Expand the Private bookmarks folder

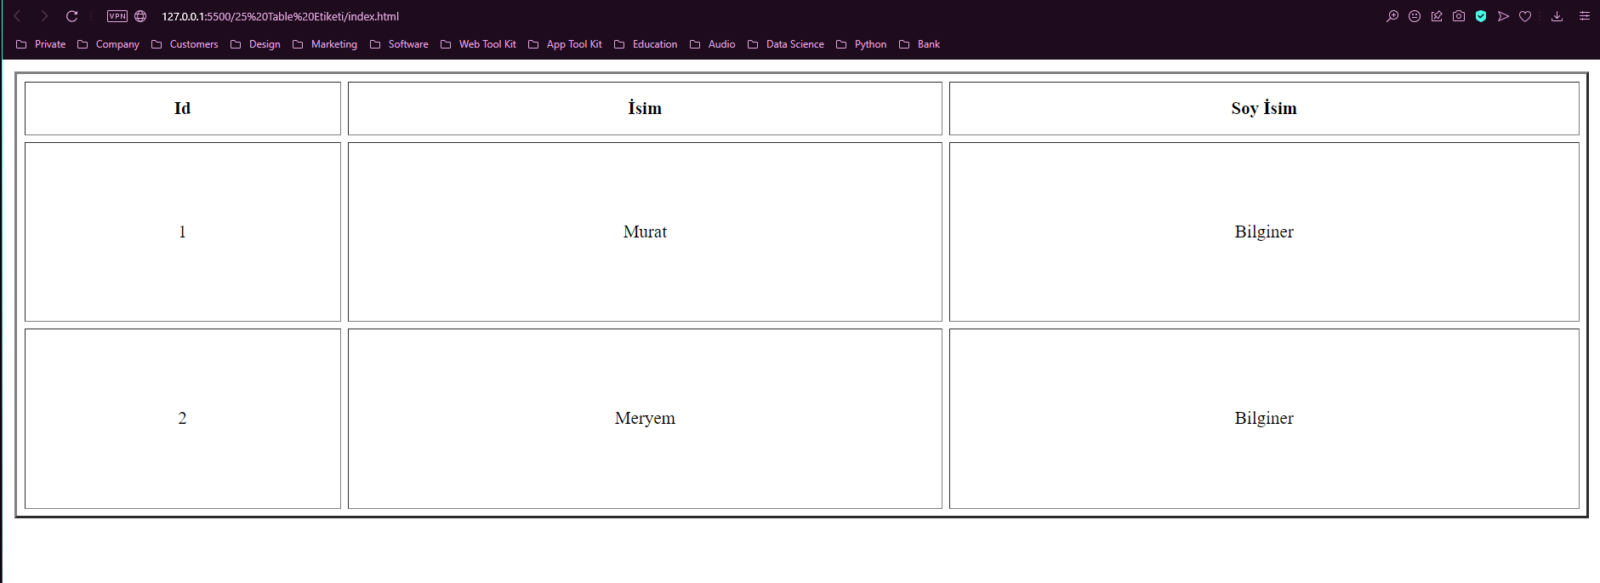click(x=41, y=44)
